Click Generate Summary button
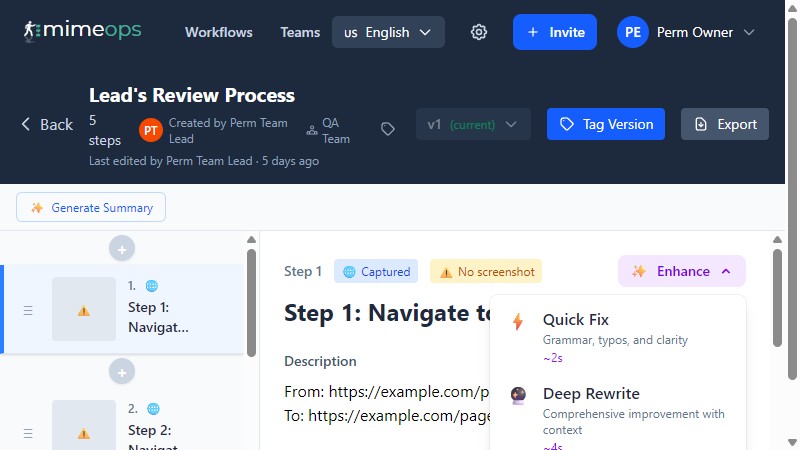The height and width of the screenshot is (450, 800). pos(91,207)
